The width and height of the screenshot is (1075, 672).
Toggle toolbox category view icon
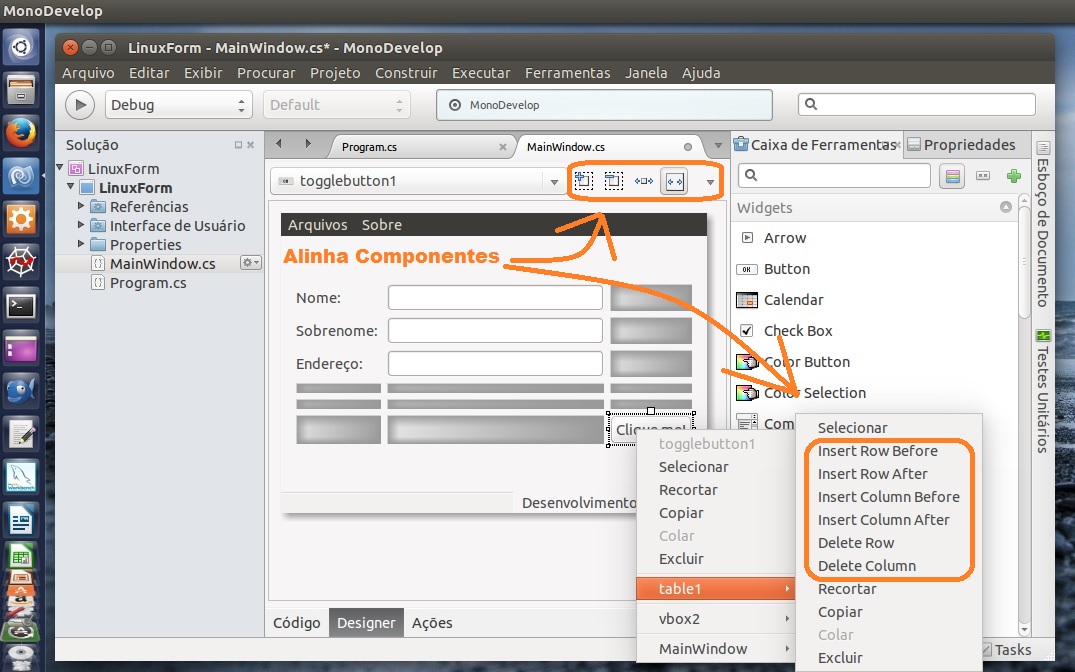(x=953, y=176)
